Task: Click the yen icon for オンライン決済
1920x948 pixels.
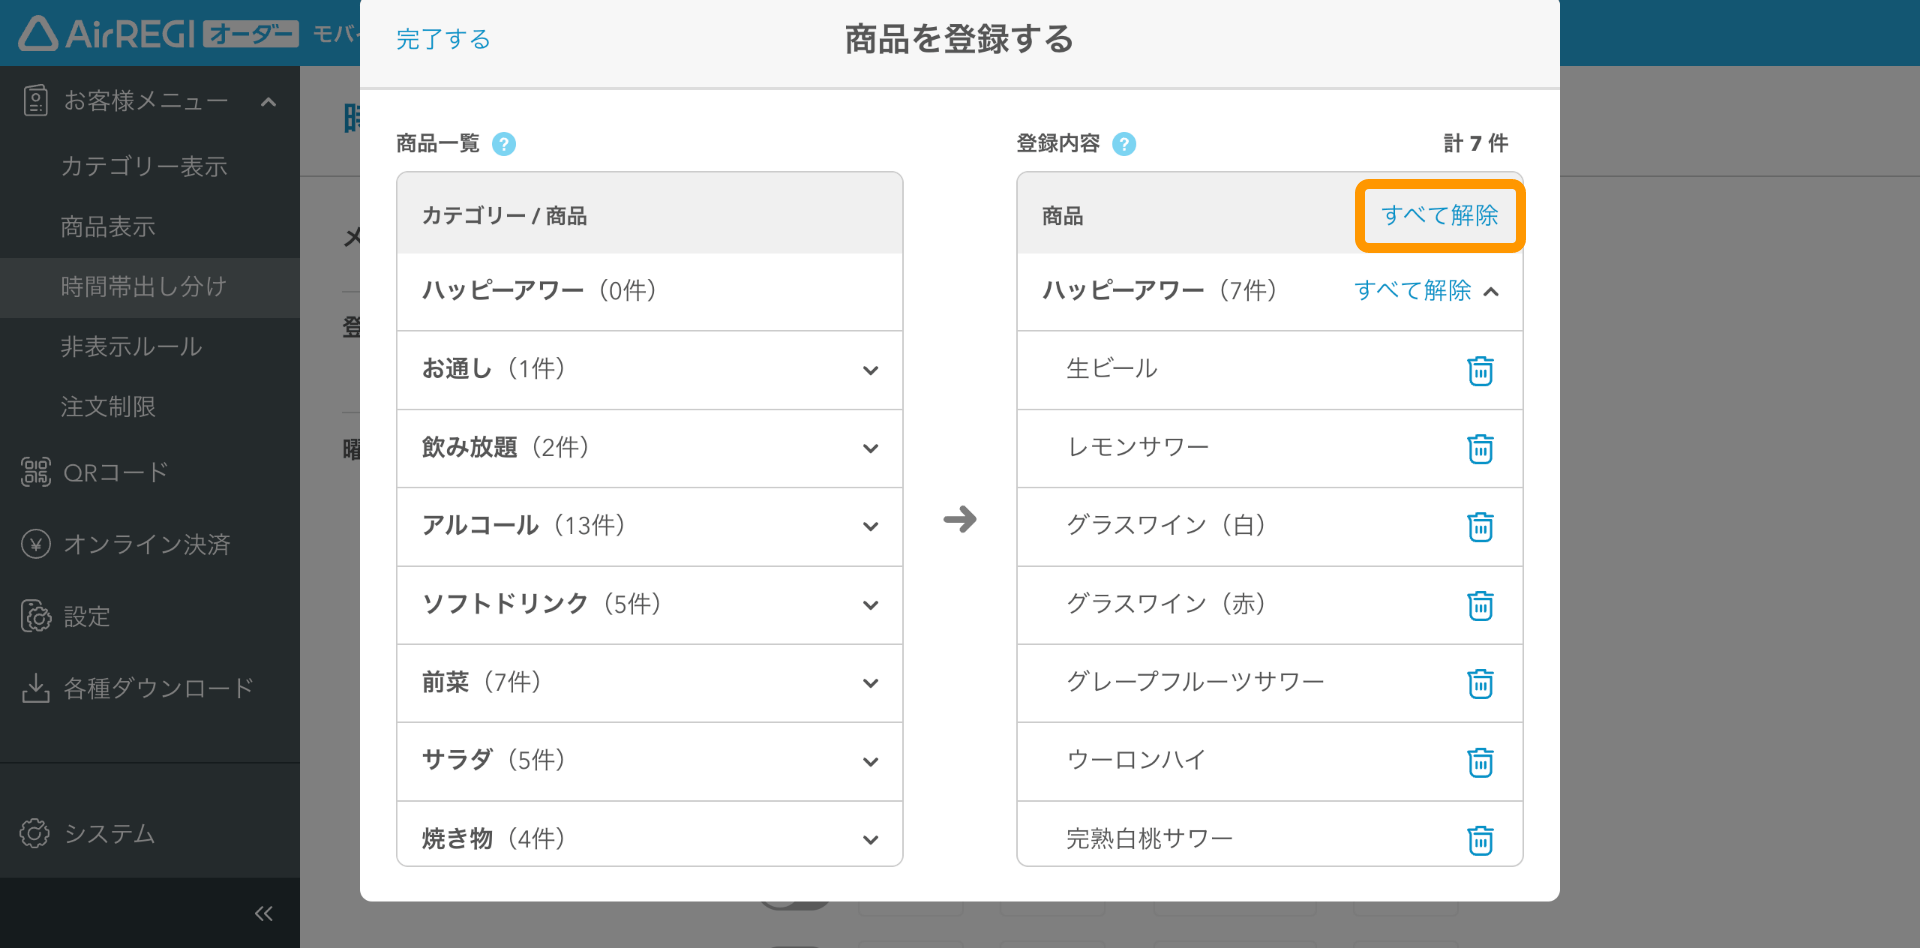Action: [x=36, y=544]
